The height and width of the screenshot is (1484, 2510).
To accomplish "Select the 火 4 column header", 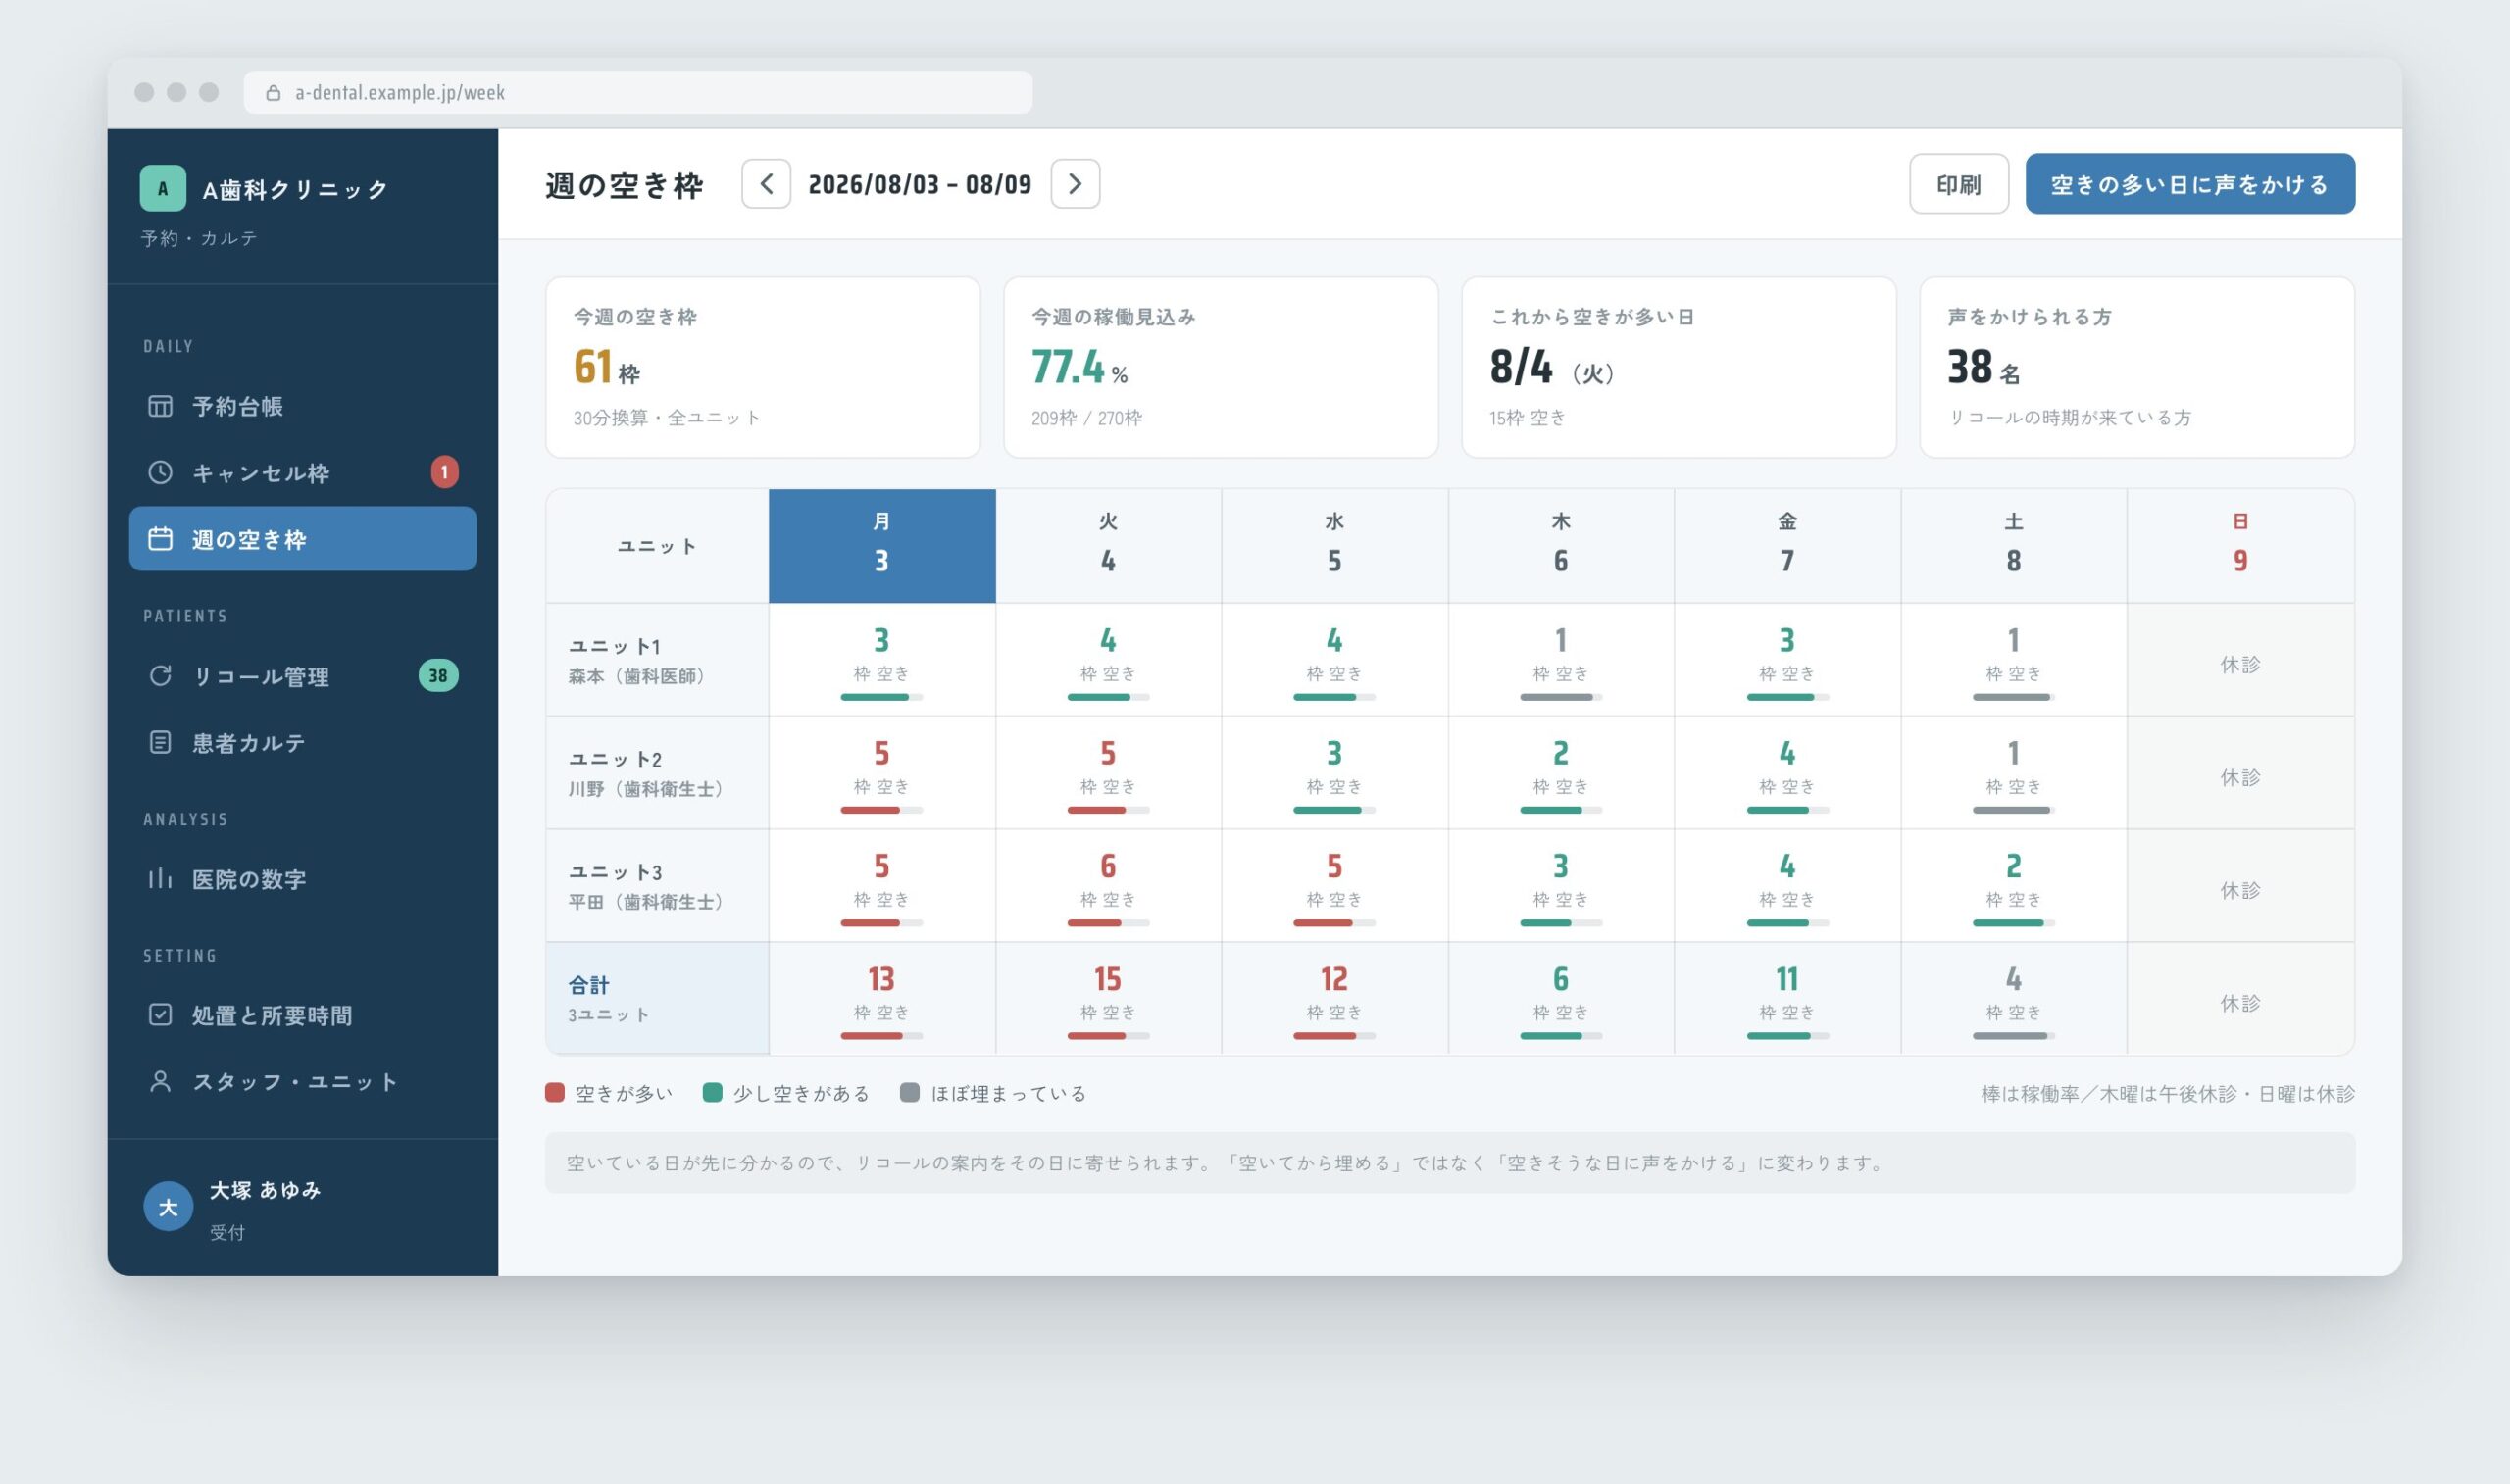I will coord(1108,546).
